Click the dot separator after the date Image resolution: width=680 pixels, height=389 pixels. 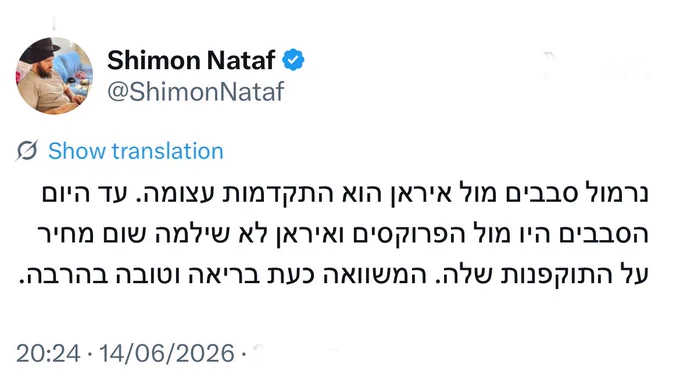pyautogui.click(x=244, y=354)
